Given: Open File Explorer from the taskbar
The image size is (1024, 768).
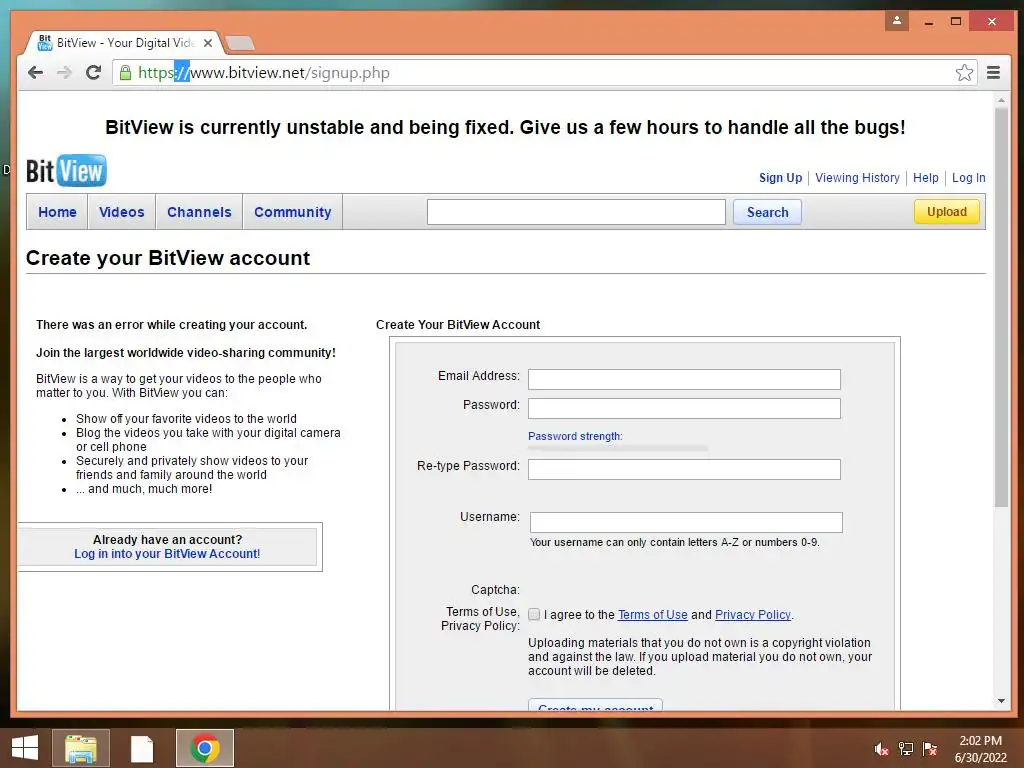Looking at the screenshot, I should point(81,748).
